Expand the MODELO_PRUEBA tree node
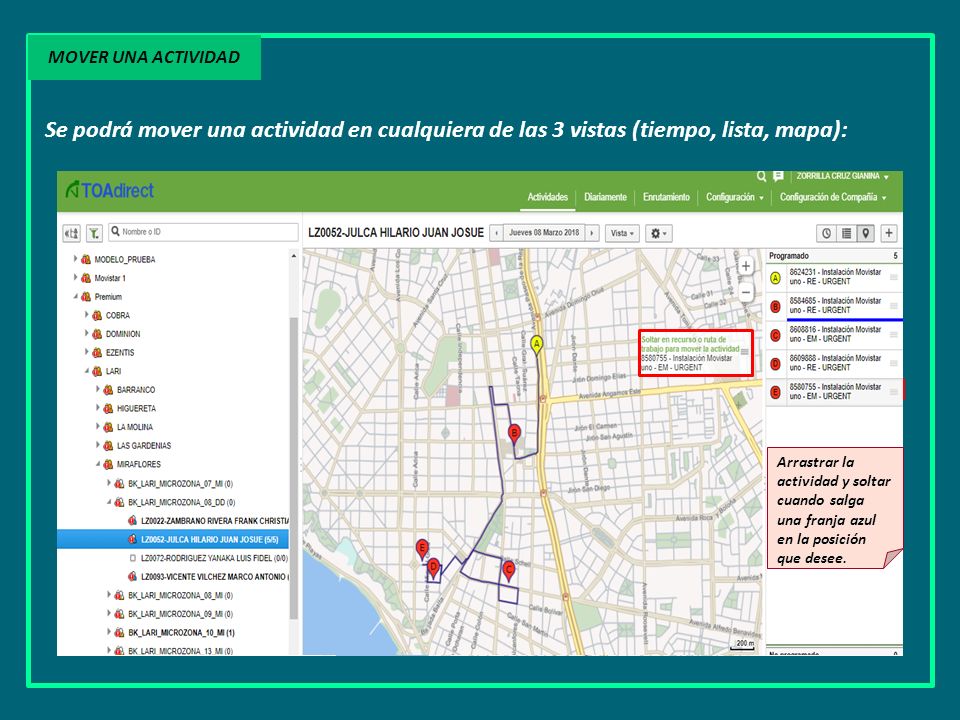960x720 pixels. coord(75,259)
